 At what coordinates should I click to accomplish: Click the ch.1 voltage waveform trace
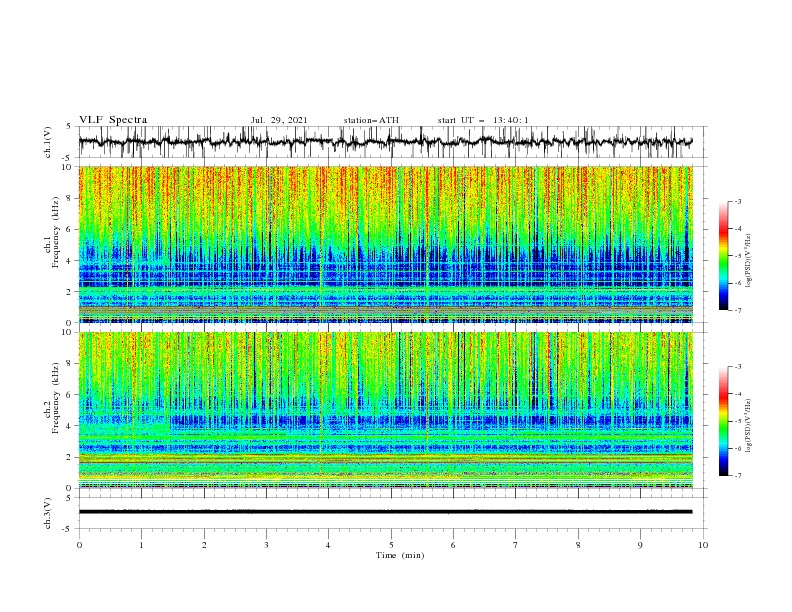(x=386, y=141)
